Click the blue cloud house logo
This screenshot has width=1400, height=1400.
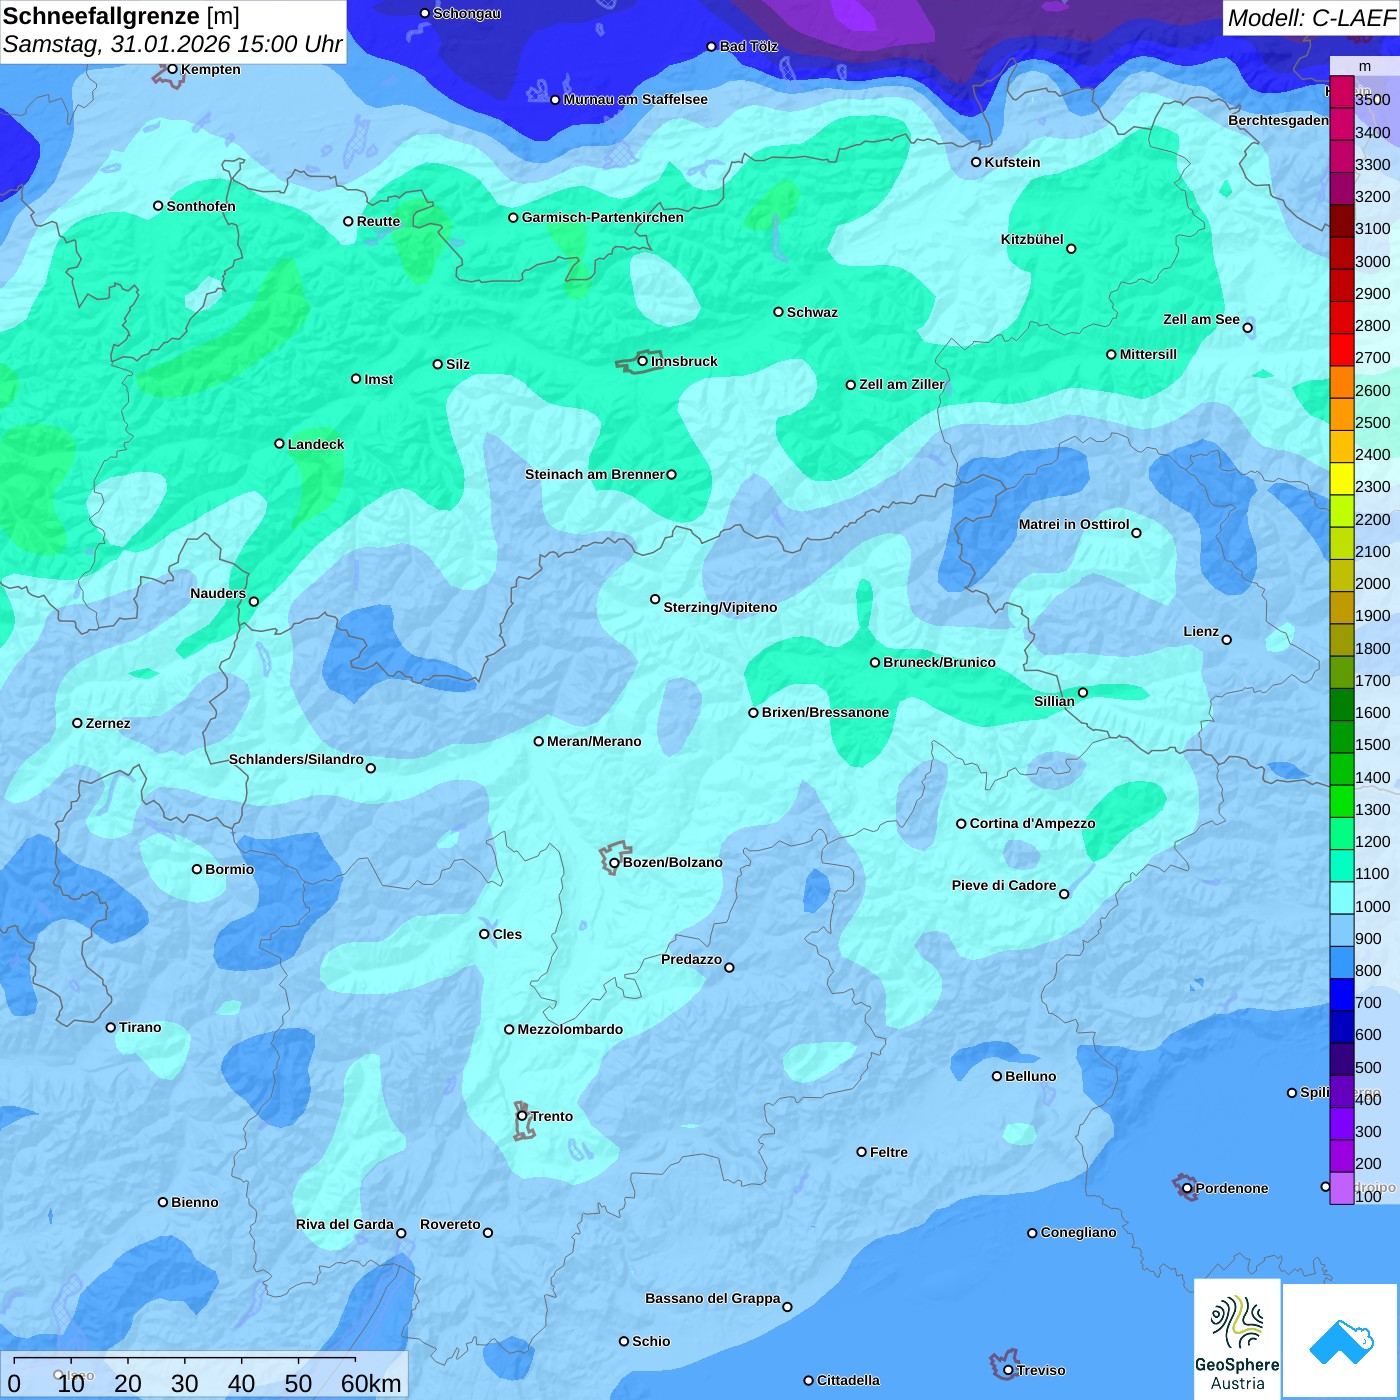1341,1341
